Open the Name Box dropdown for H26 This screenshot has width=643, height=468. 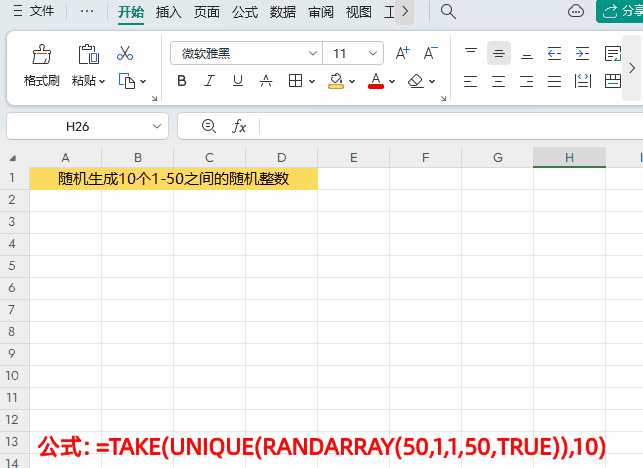[157, 126]
